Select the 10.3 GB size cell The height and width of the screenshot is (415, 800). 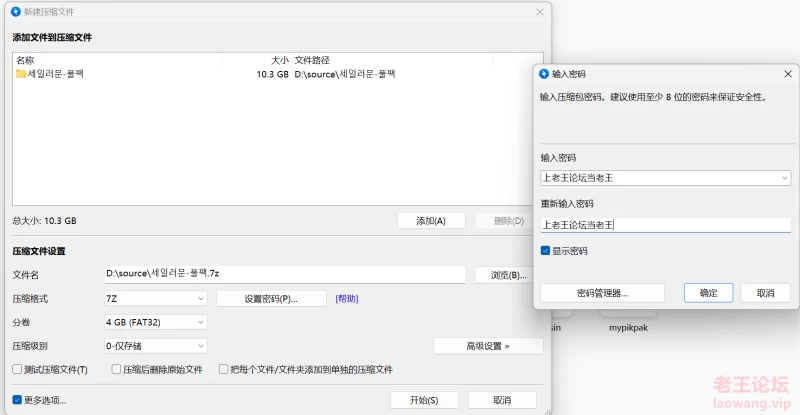[x=272, y=75]
